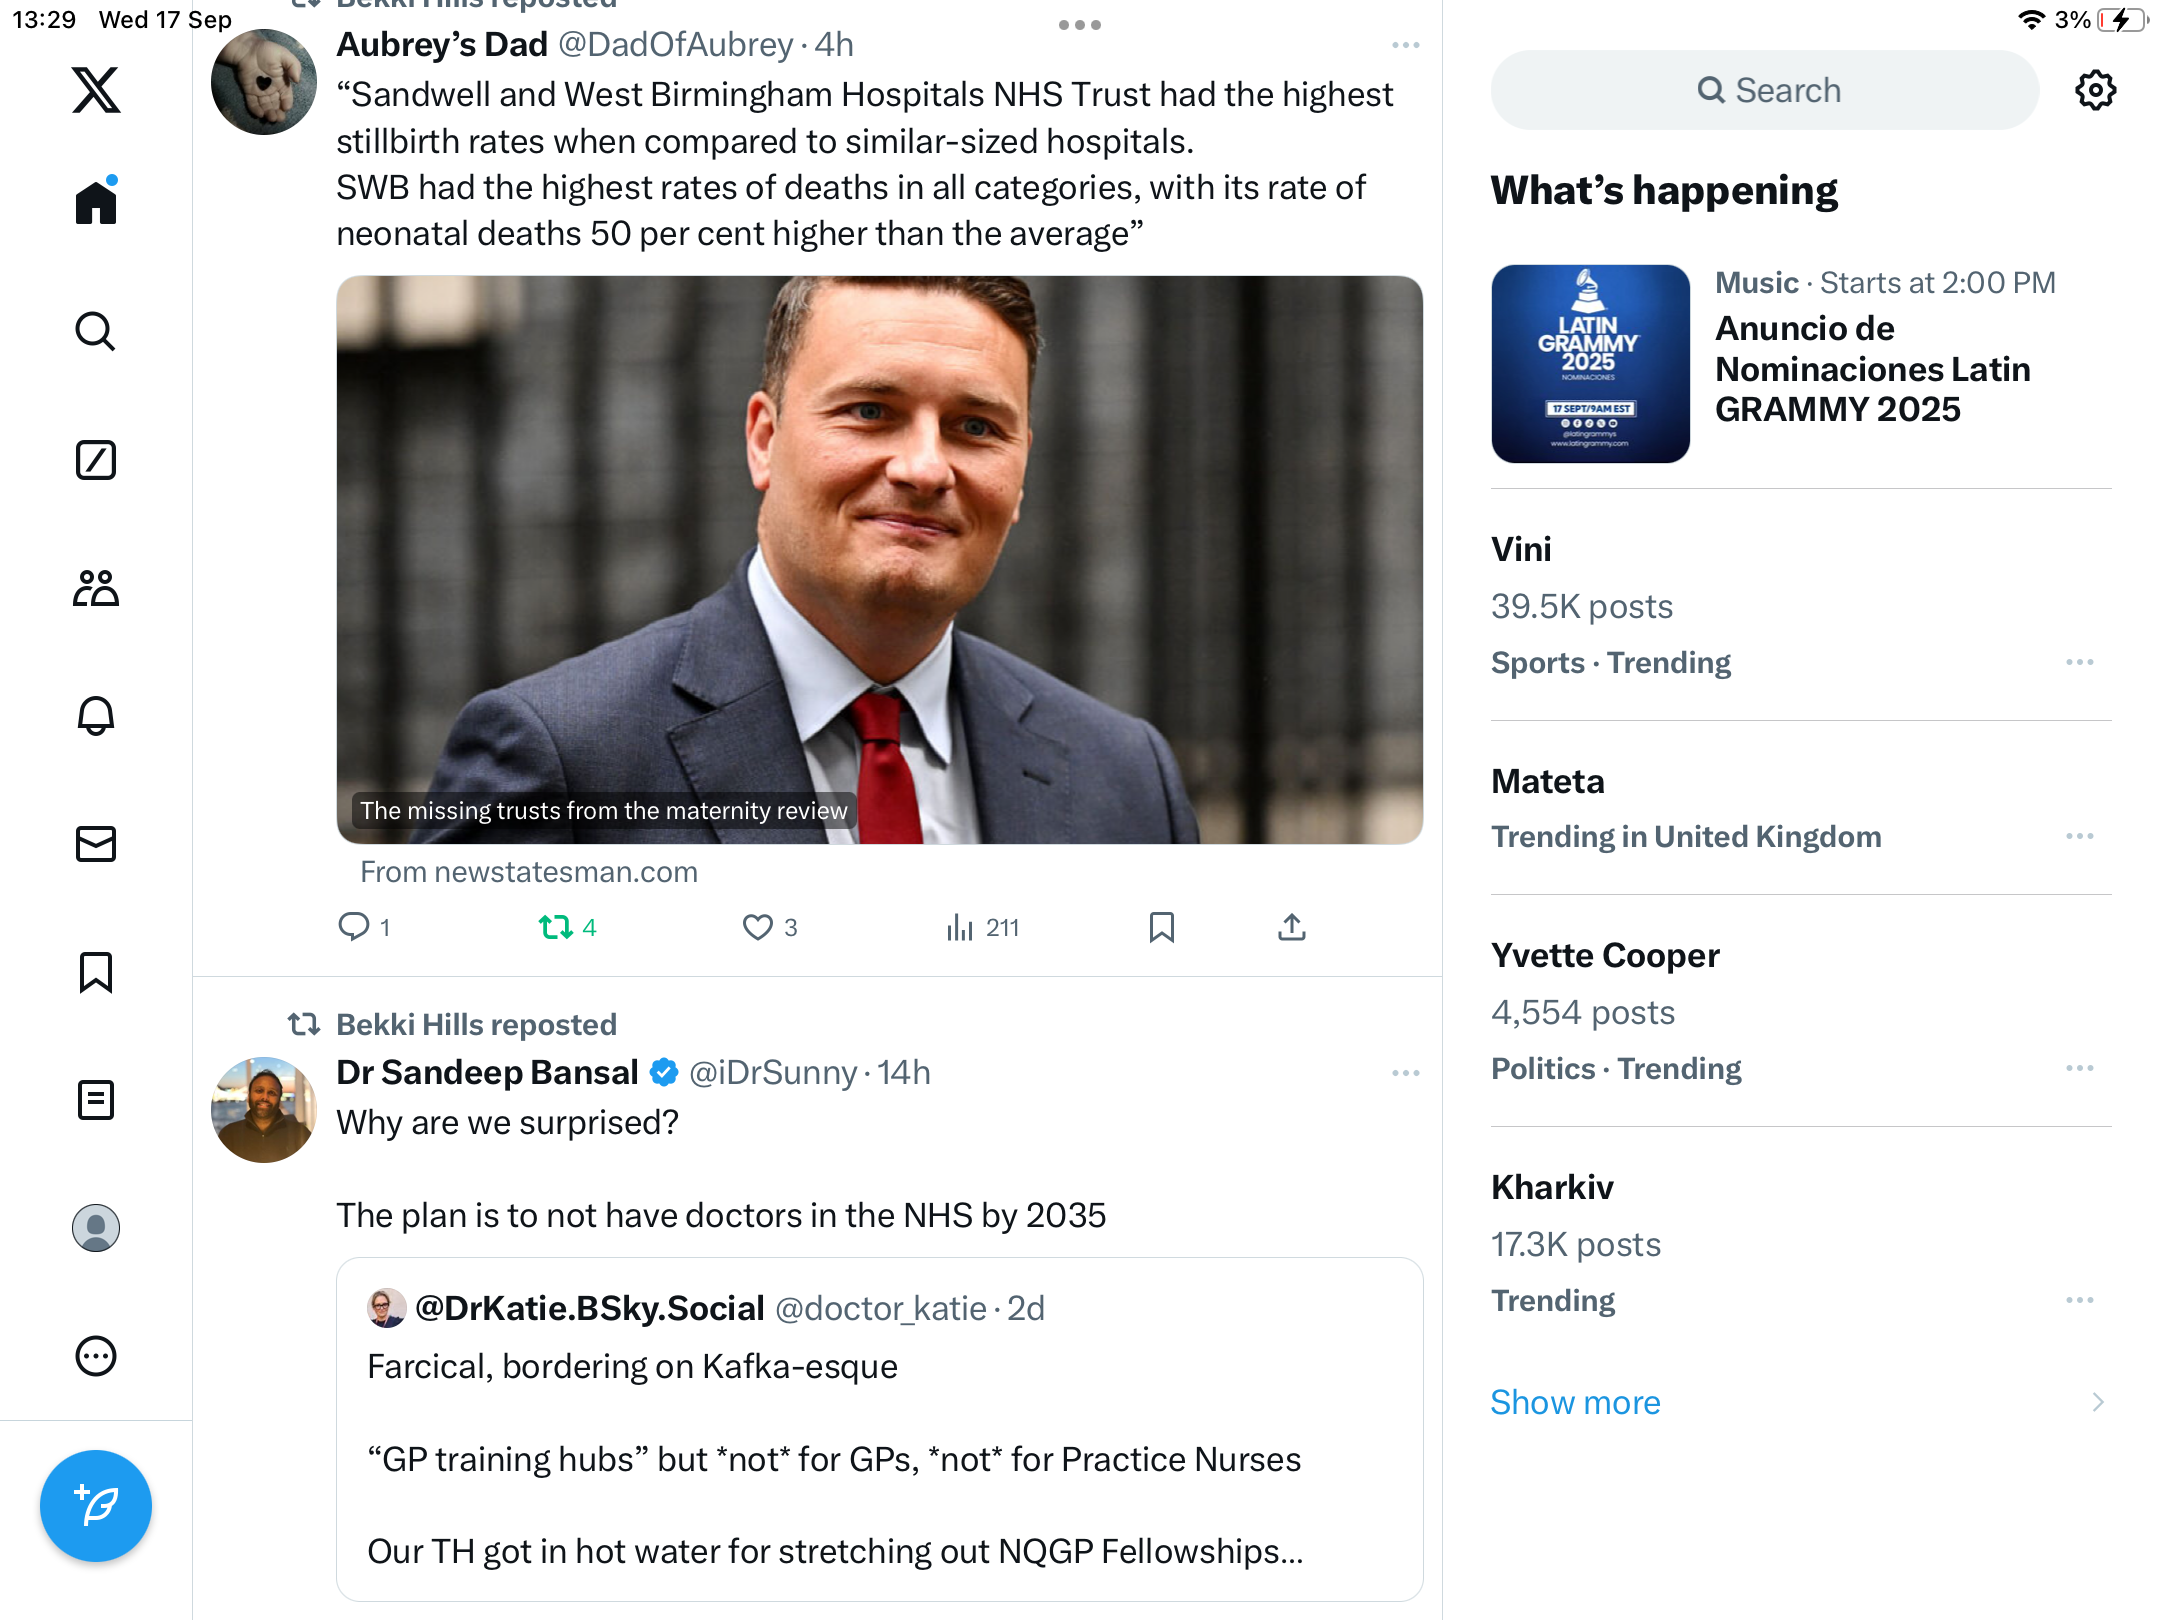Open Messages envelope icon
This screenshot has width=2160, height=1620.
[96, 844]
